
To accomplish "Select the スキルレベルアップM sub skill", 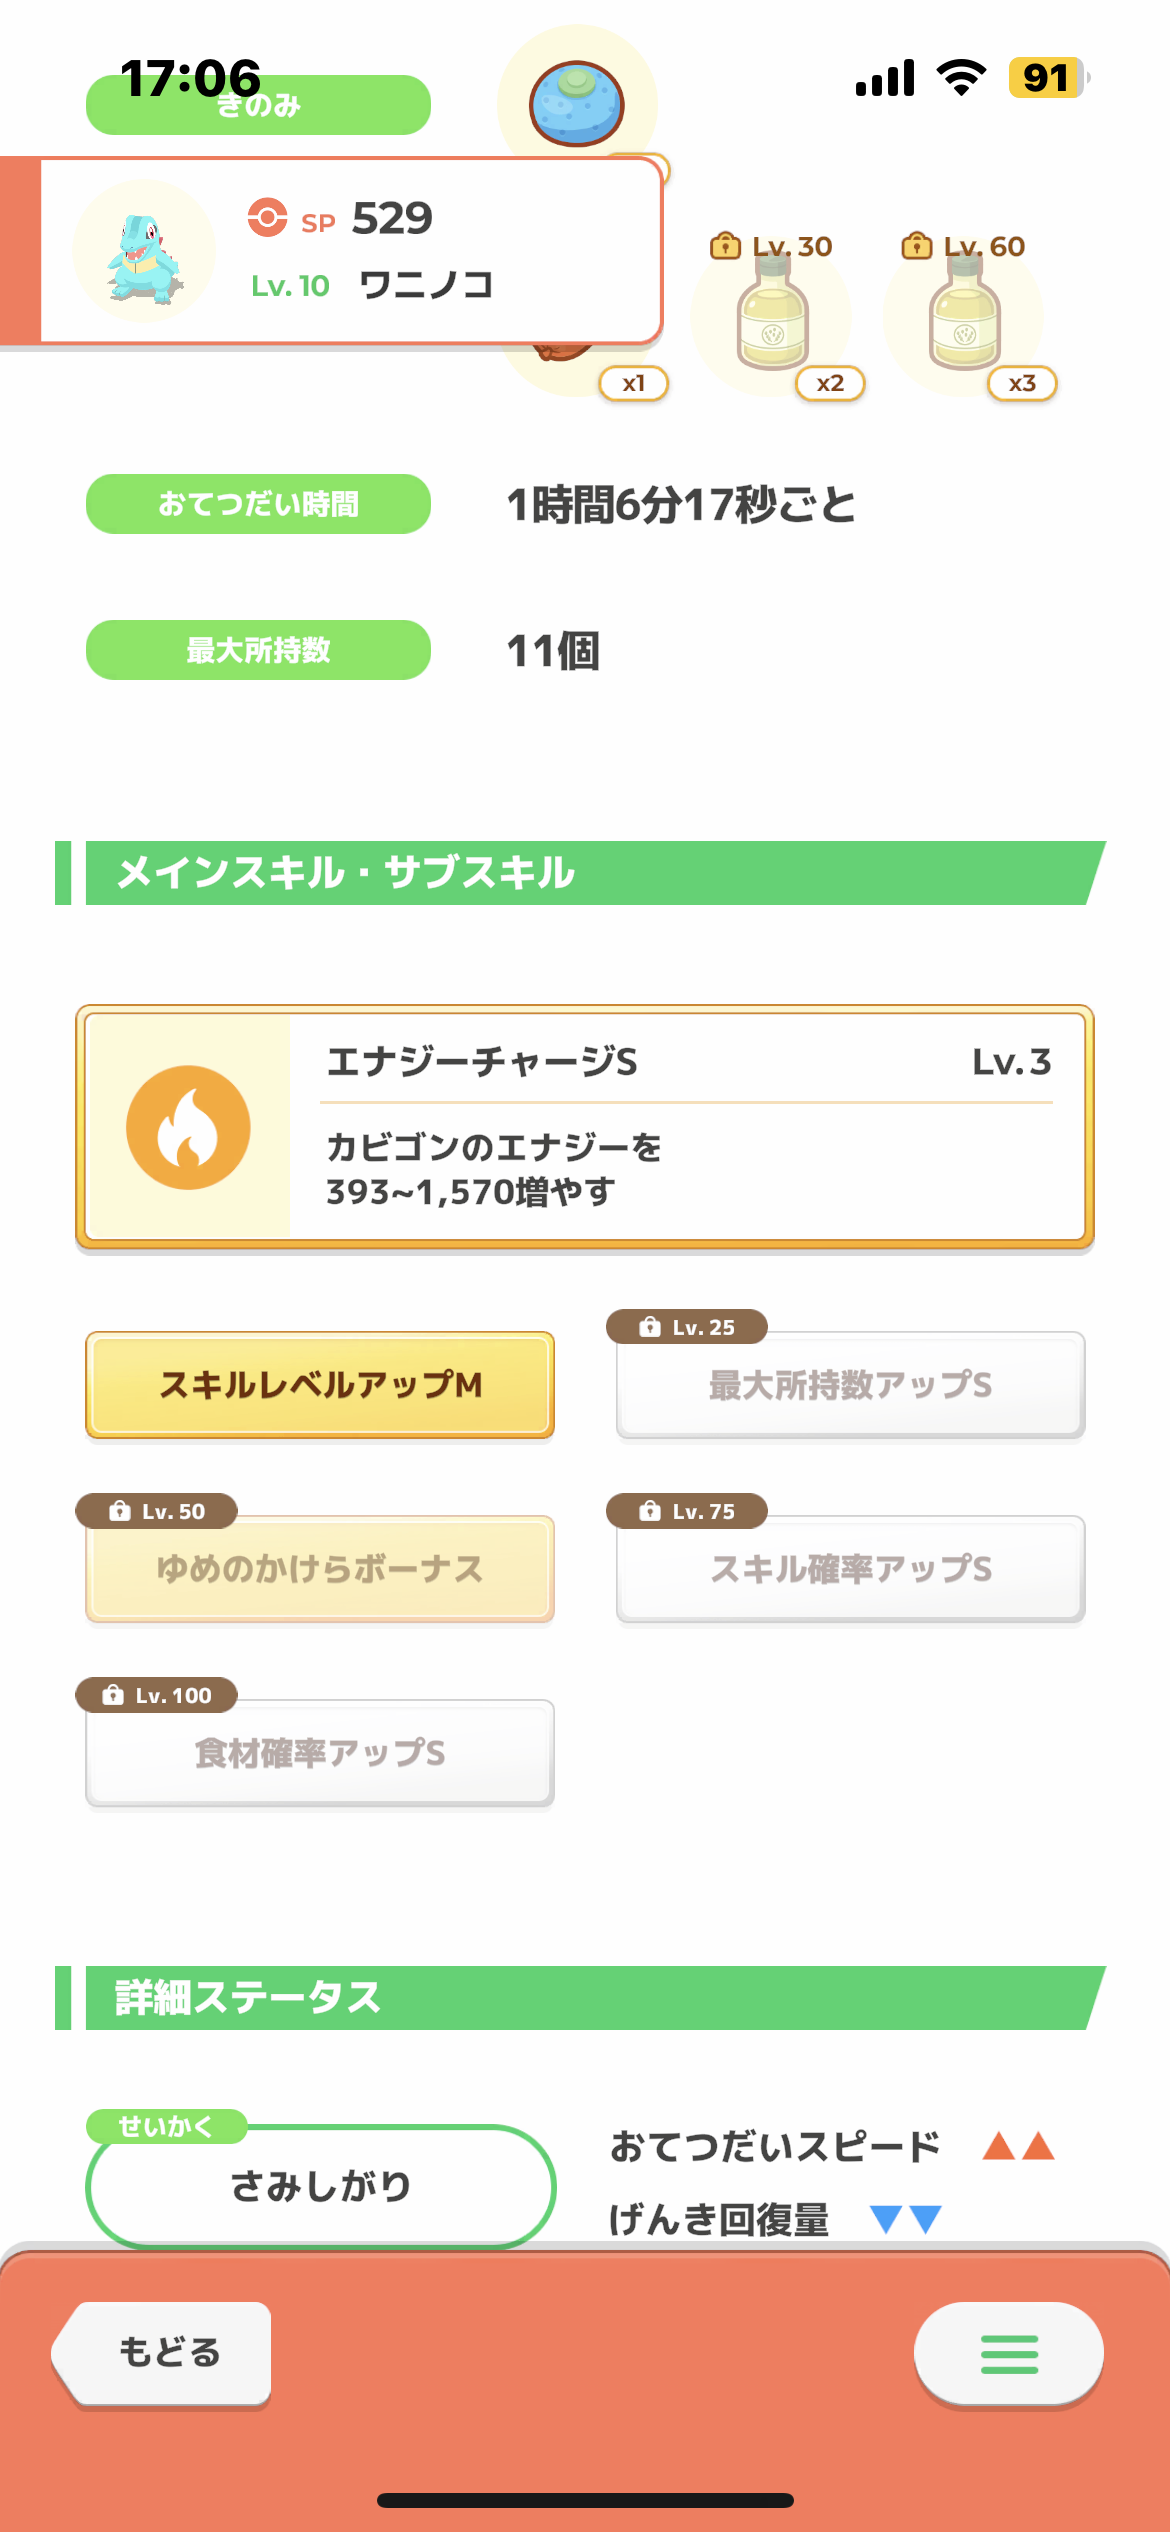I will [x=320, y=1385].
